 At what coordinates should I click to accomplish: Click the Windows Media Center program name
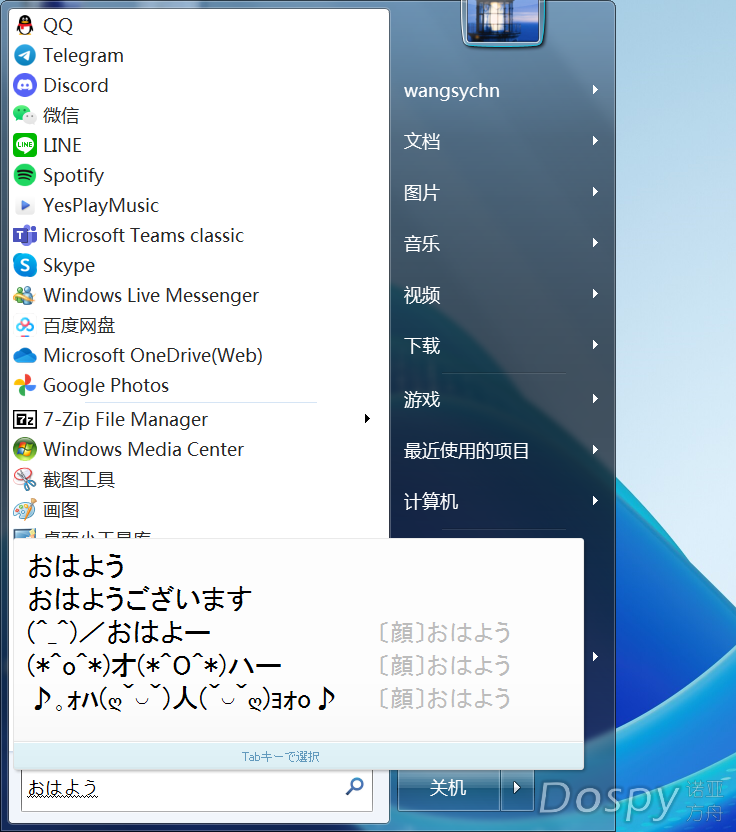point(143,450)
